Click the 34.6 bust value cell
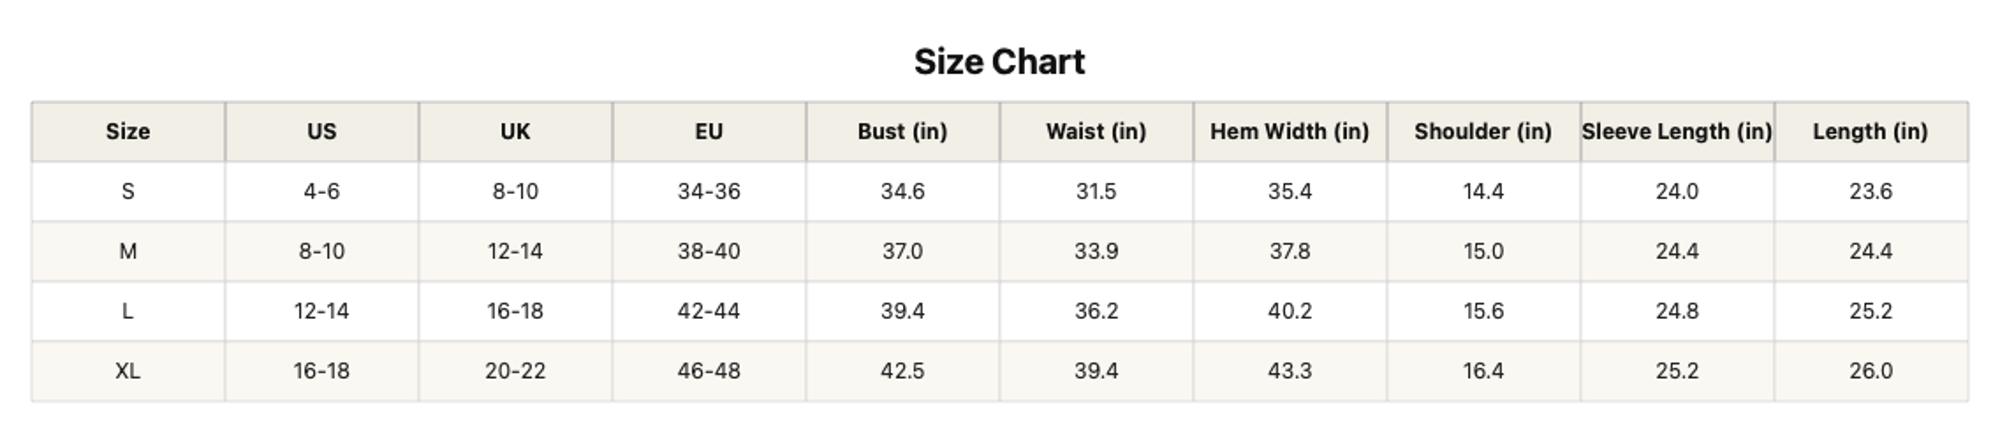Screen dimensions: 2000x433 pyautogui.click(x=902, y=191)
